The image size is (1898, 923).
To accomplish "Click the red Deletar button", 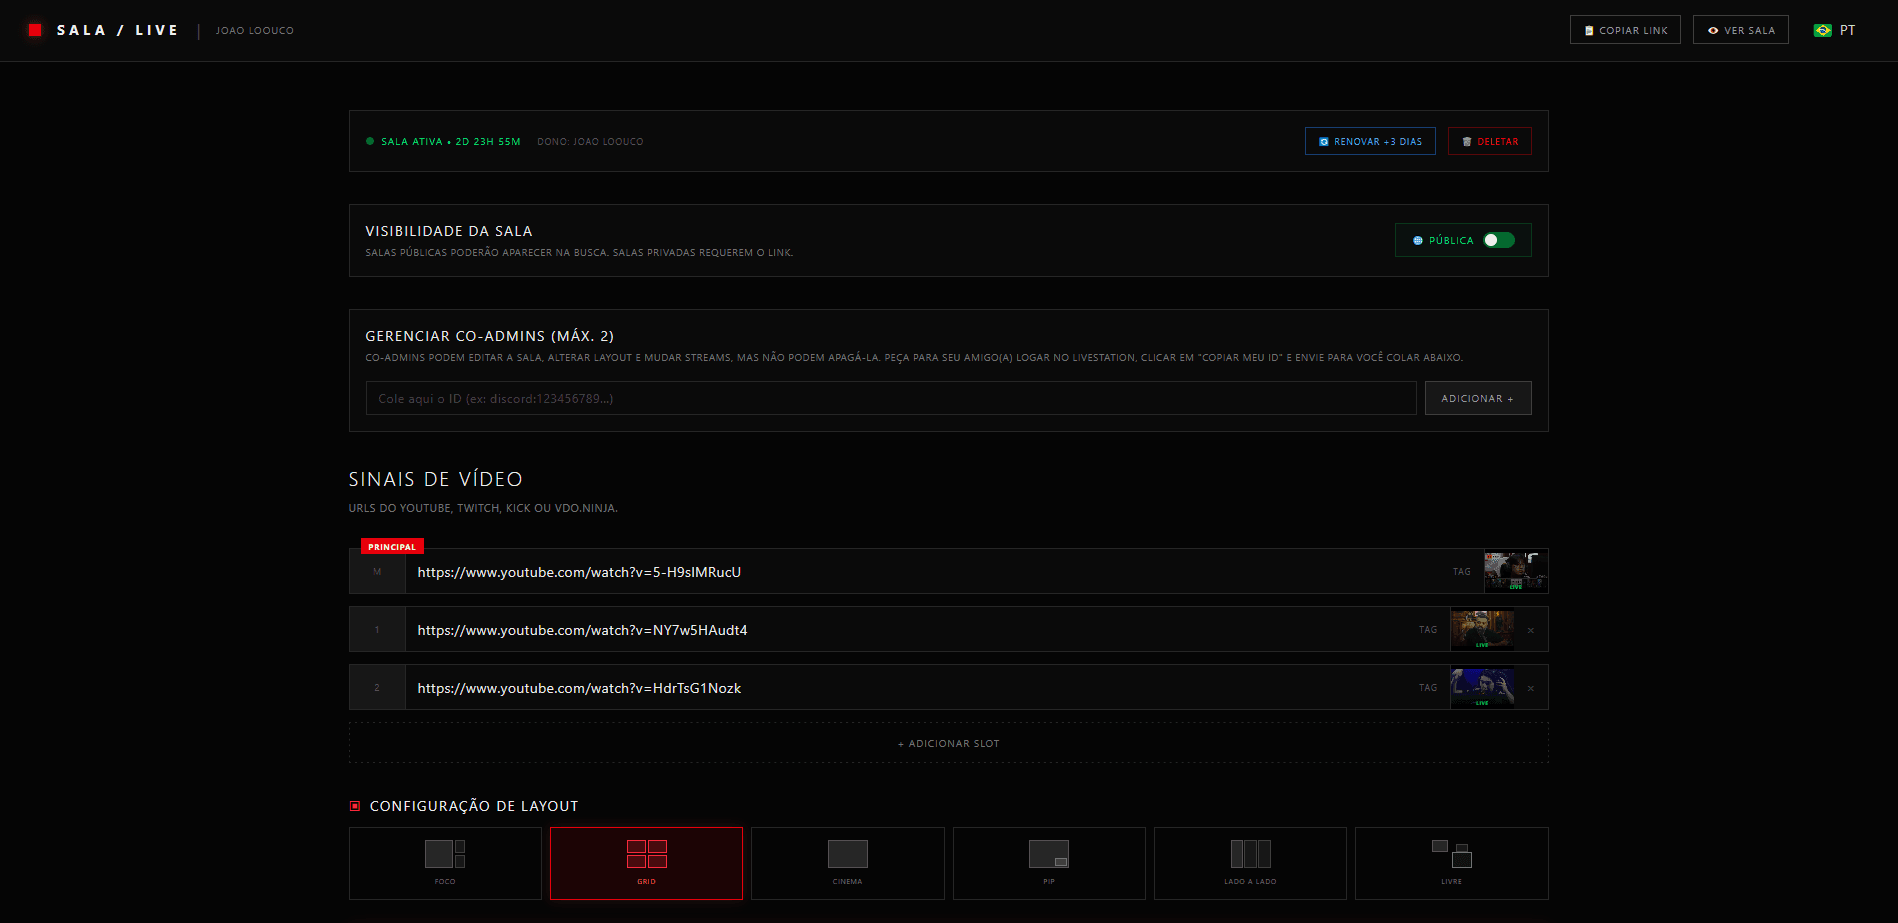I will pyautogui.click(x=1489, y=141).
